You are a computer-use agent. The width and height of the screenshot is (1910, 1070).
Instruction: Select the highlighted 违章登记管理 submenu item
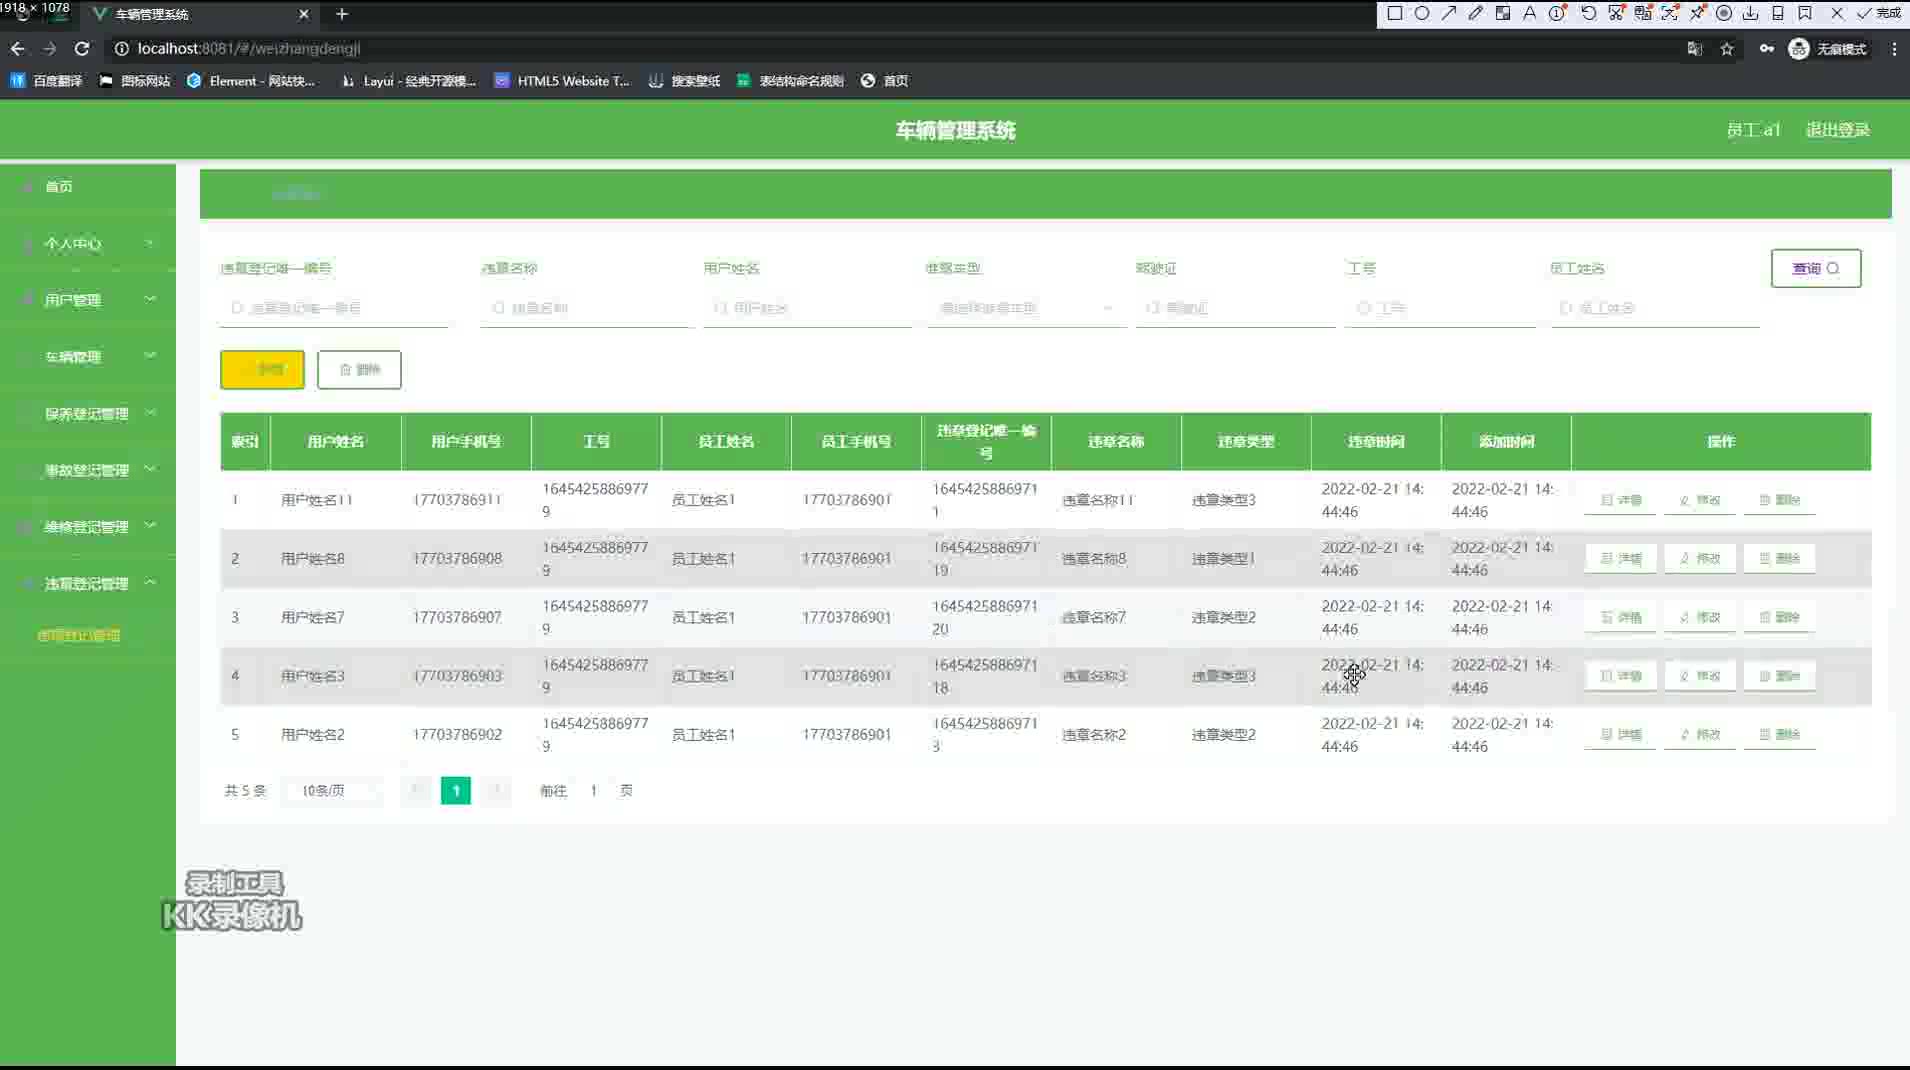79,635
